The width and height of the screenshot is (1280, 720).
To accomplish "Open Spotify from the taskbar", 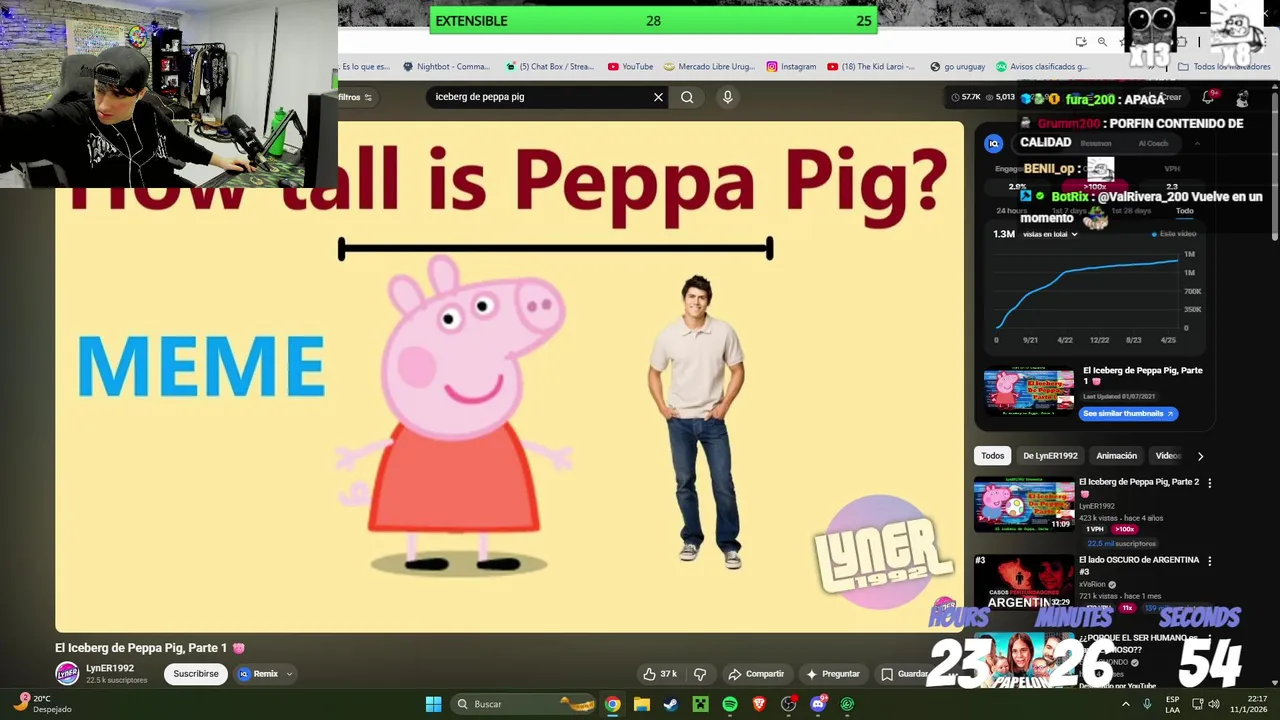I will pyautogui.click(x=730, y=704).
